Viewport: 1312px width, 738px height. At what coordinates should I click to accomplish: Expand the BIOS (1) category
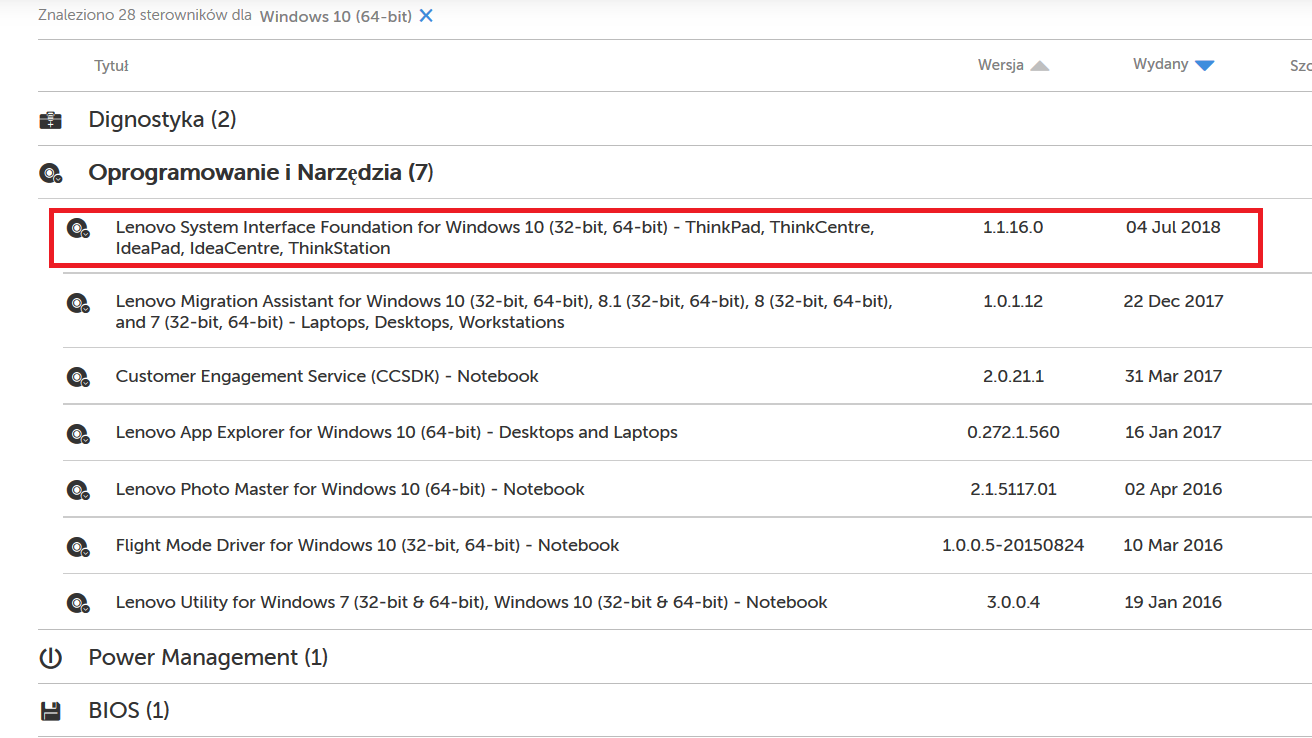click(129, 710)
